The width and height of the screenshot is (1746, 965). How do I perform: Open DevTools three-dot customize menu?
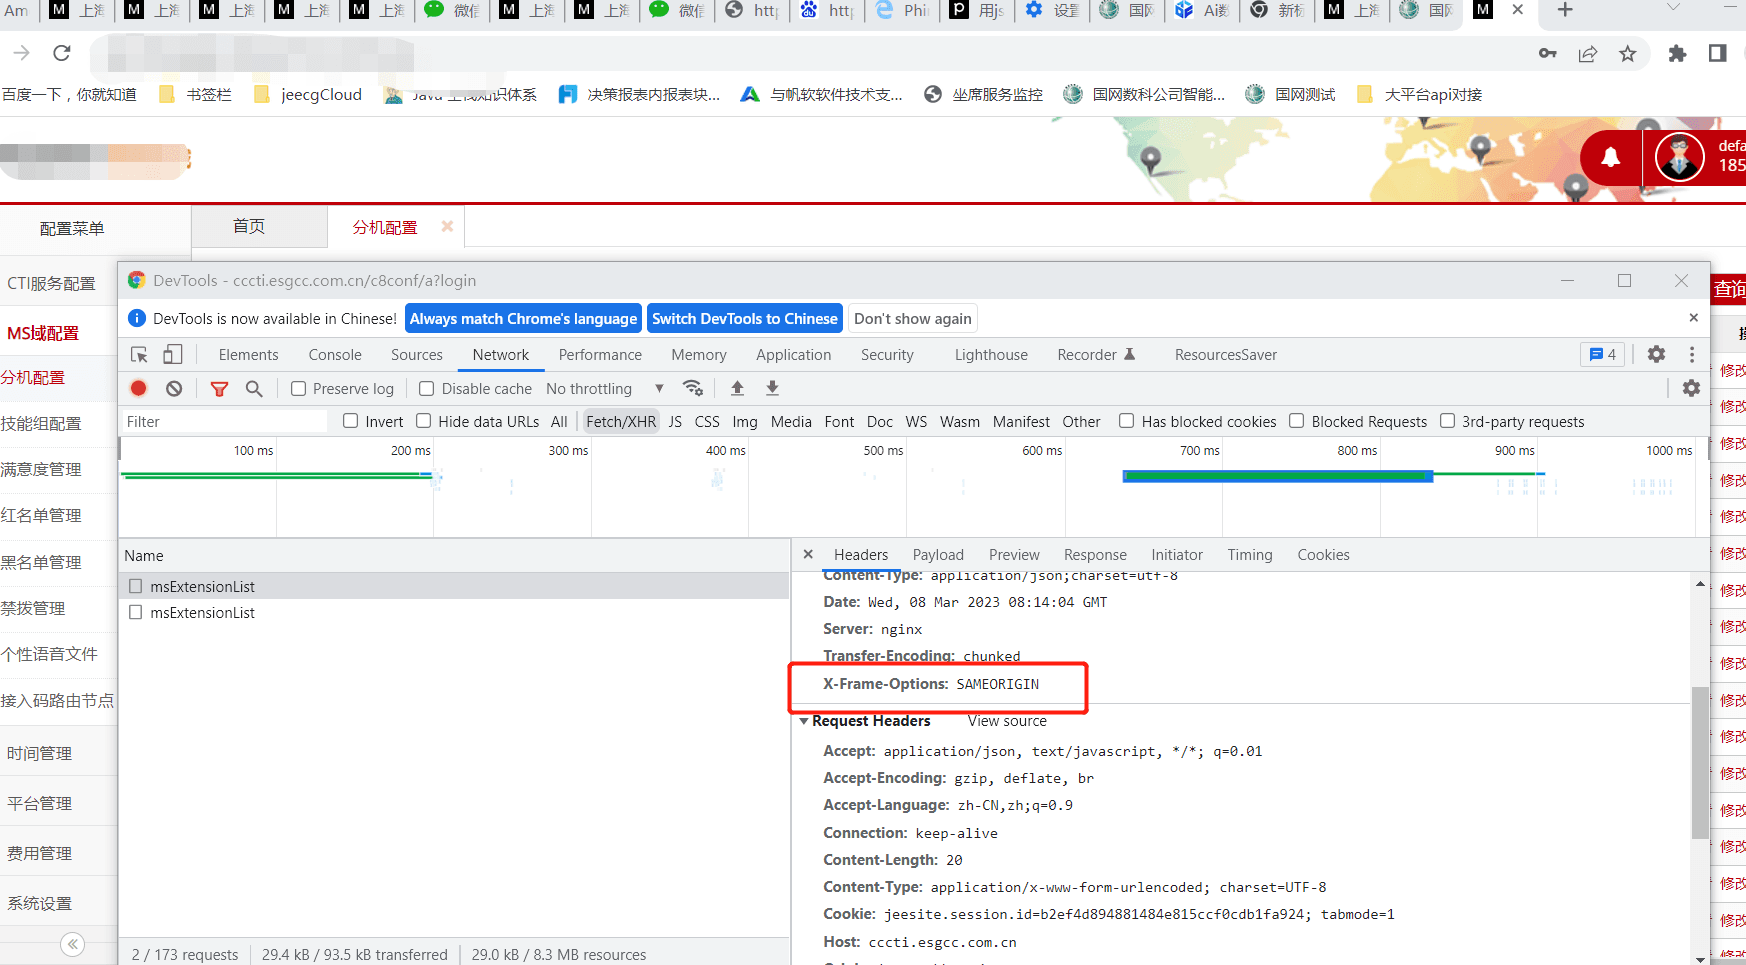point(1692,354)
